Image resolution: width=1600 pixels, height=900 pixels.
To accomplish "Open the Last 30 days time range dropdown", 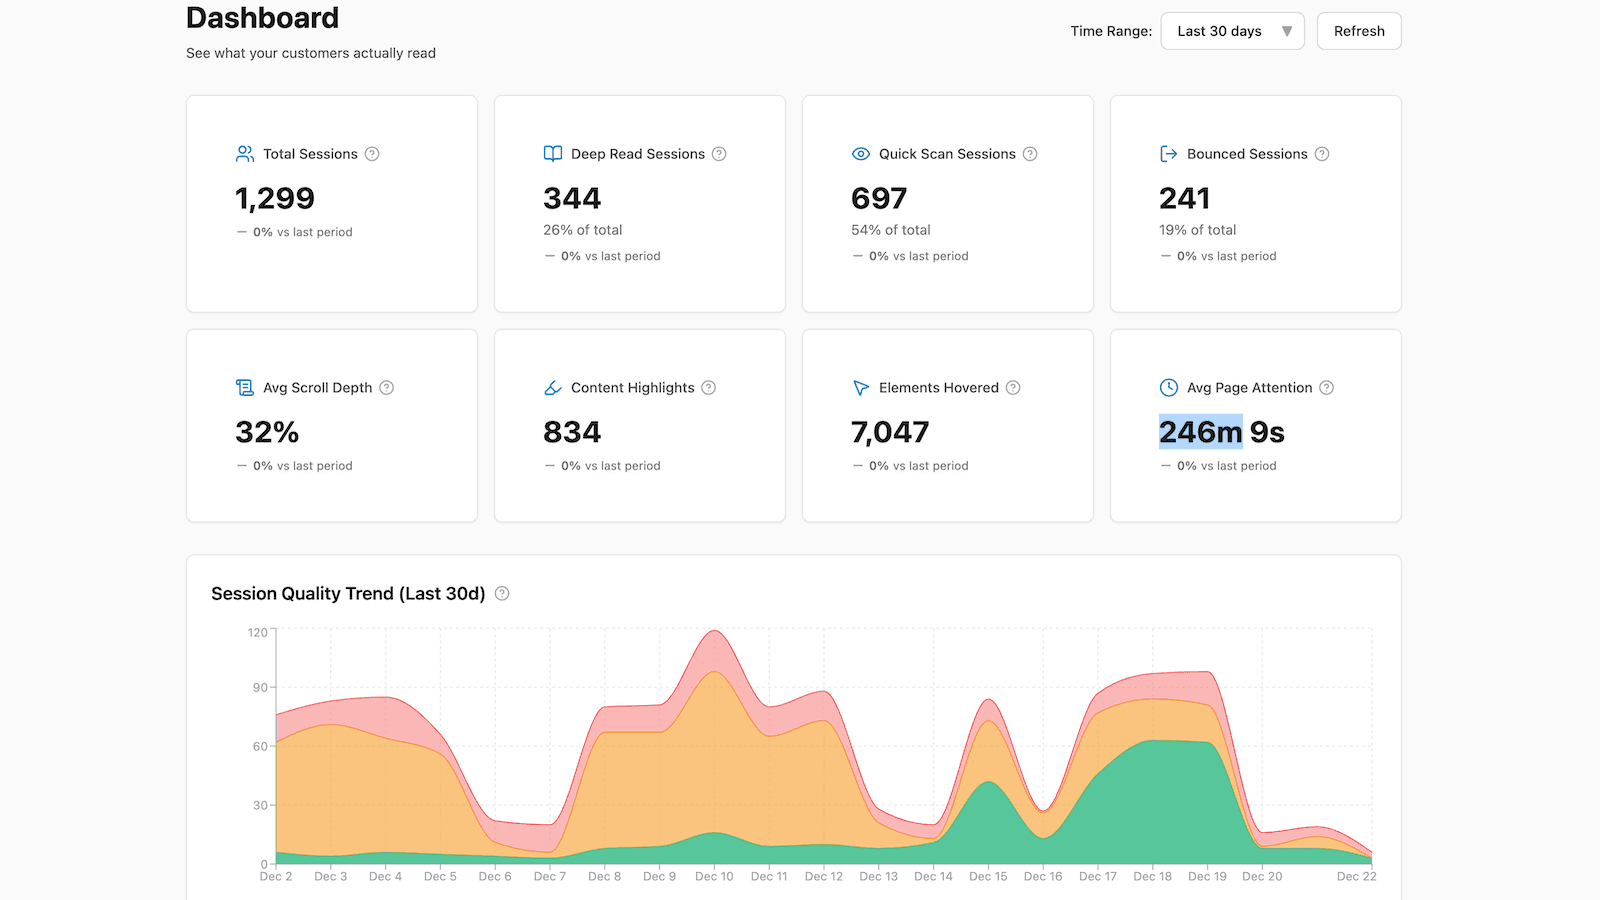I will click(x=1232, y=31).
